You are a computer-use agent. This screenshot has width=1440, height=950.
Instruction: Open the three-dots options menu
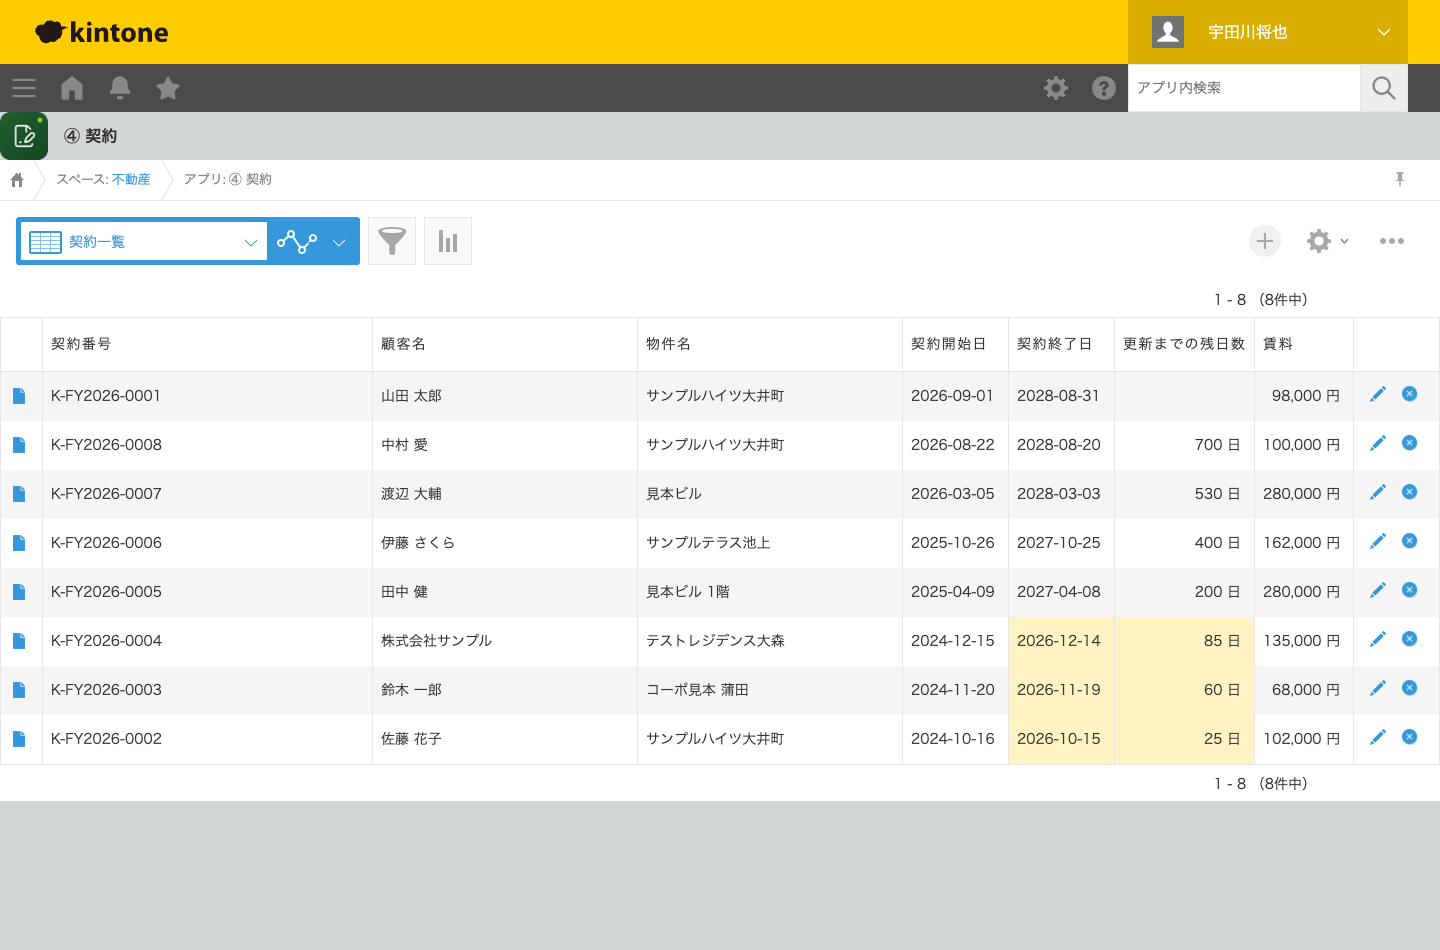[x=1392, y=241]
